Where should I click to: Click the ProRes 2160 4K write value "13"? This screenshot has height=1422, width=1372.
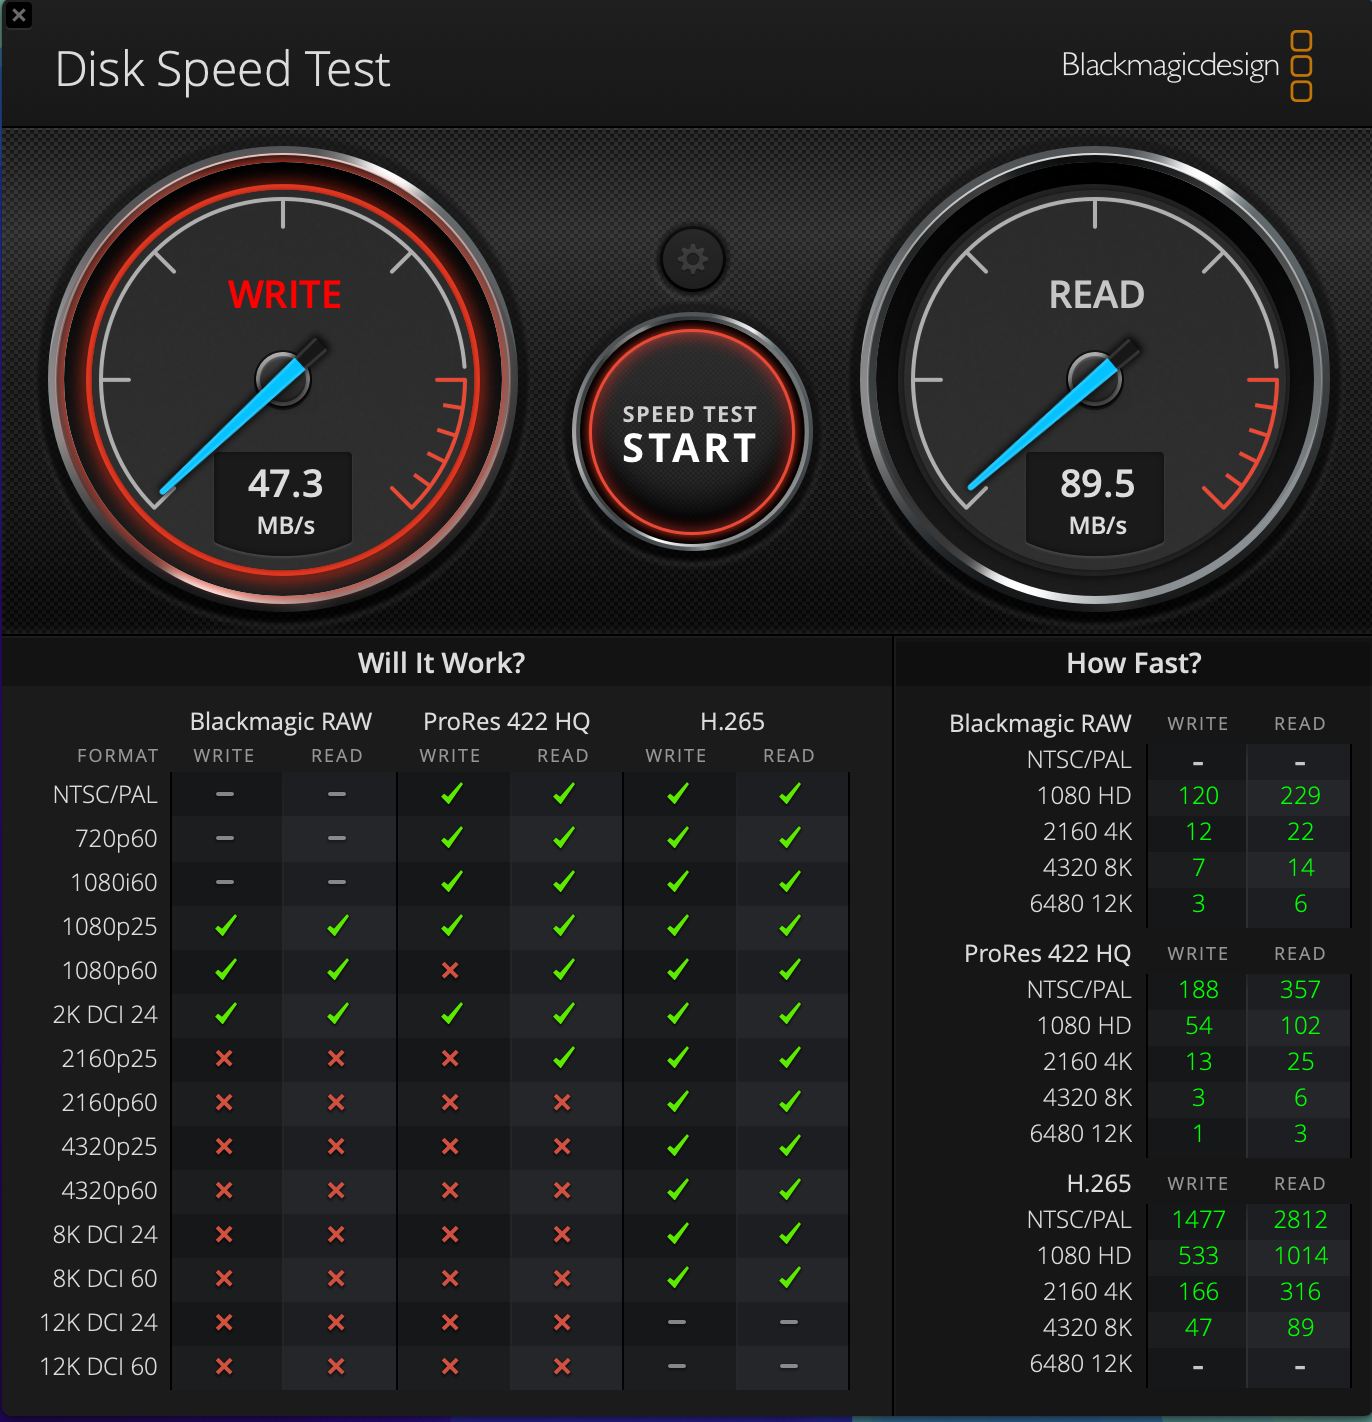pyautogui.click(x=1198, y=1061)
